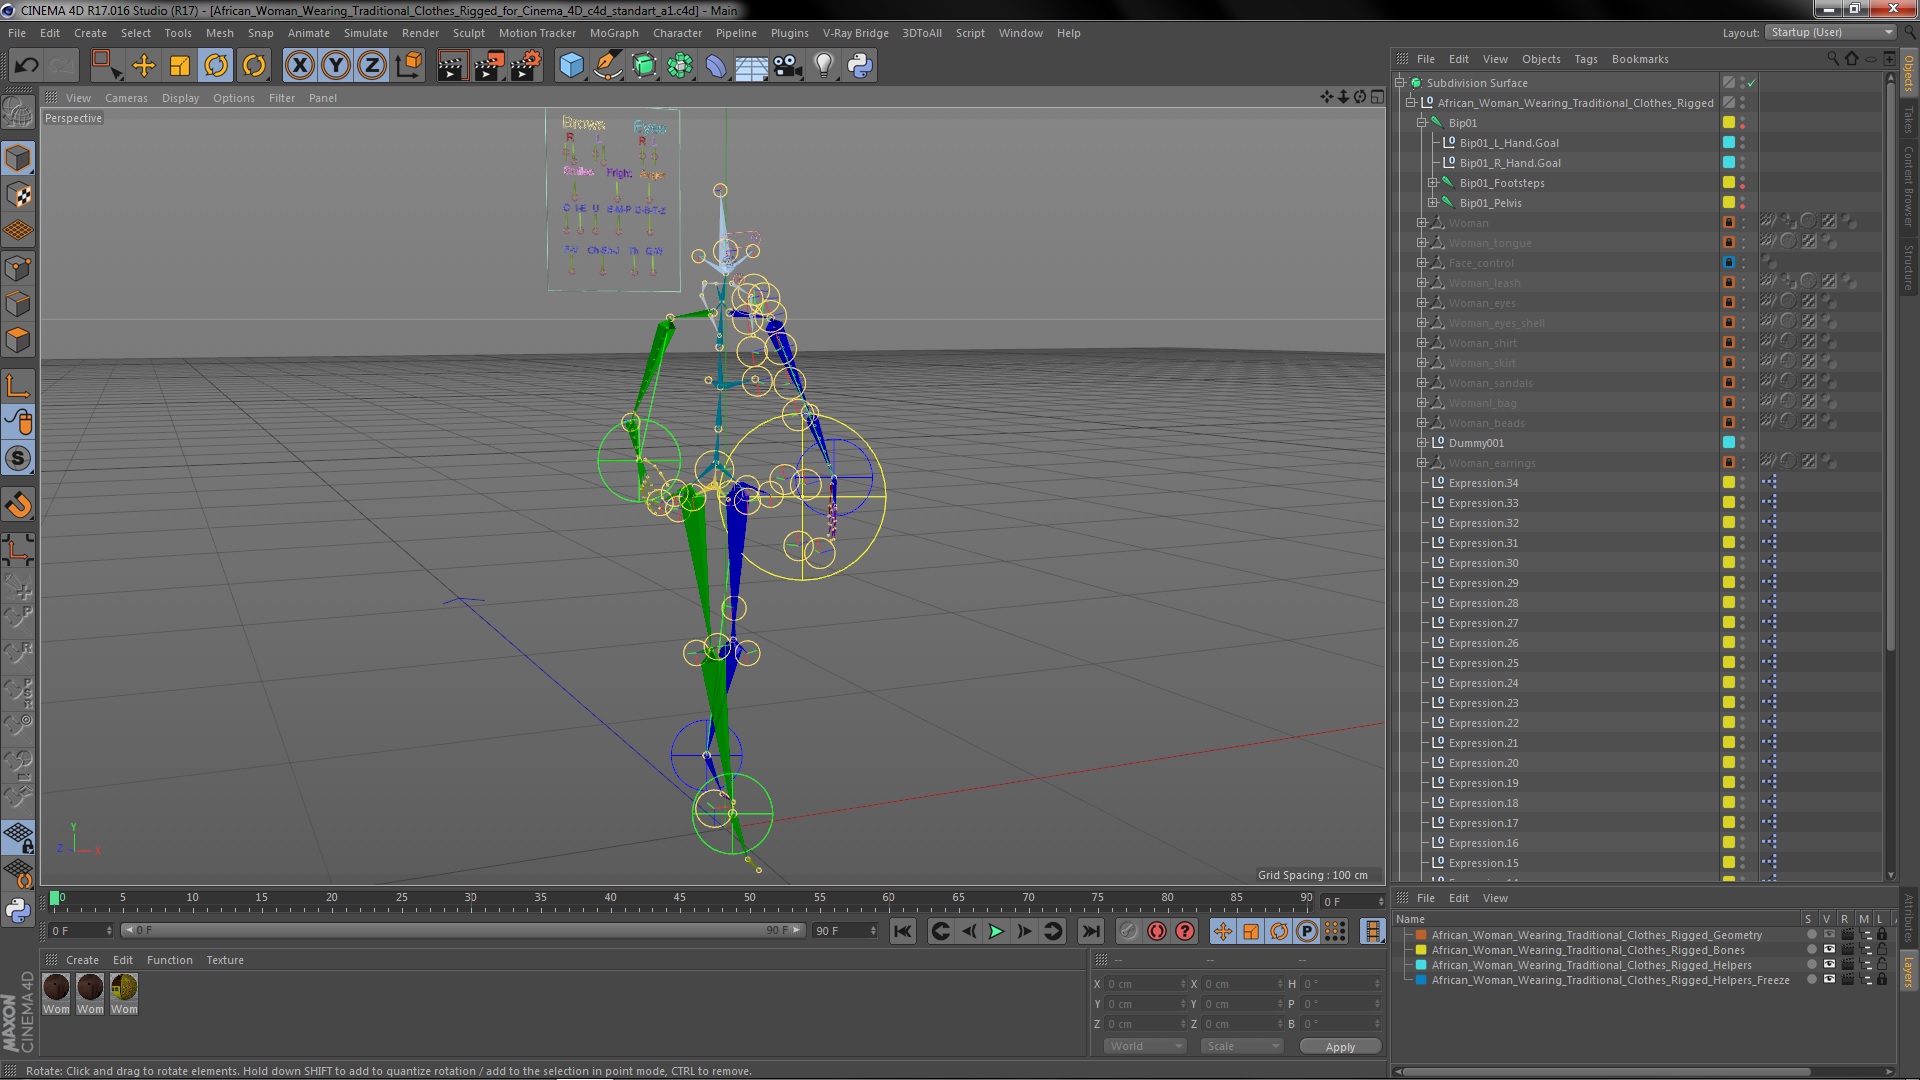Click the coordinate system icon
Viewport: 1920px width, 1080px height.
pos(409,66)
